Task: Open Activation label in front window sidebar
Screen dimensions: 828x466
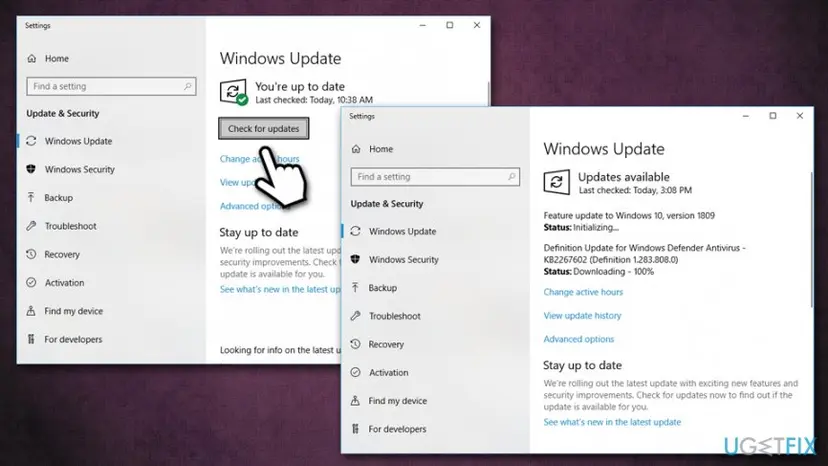Action: 388,372
